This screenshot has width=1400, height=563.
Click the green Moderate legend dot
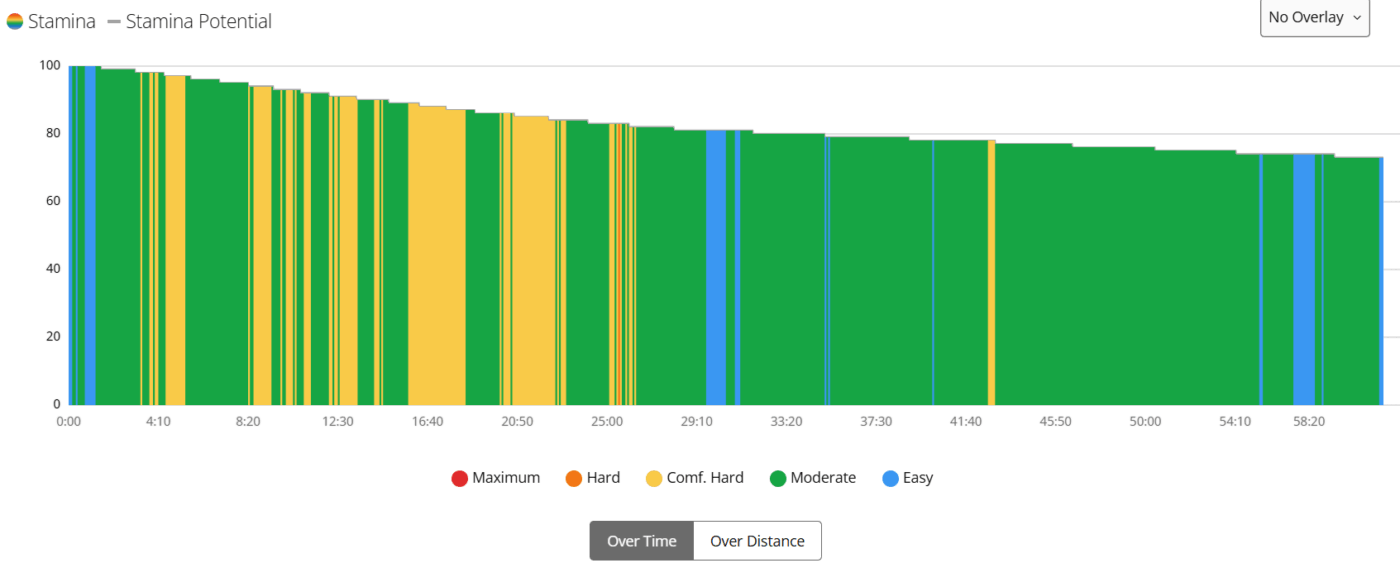click(x=778, y=478)
